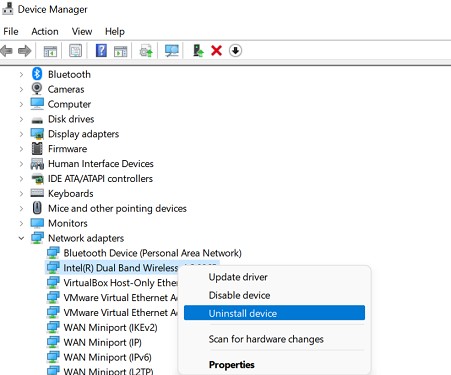This screenshot has height=375, width=451.
Task: Click the black down-arrow Disable toolbar icon
Action: pos(235,51)
